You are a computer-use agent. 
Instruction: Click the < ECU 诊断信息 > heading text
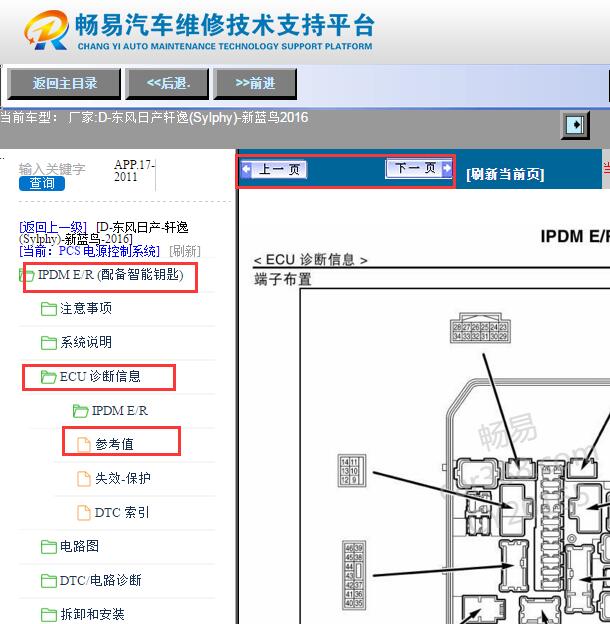point(310,260)
